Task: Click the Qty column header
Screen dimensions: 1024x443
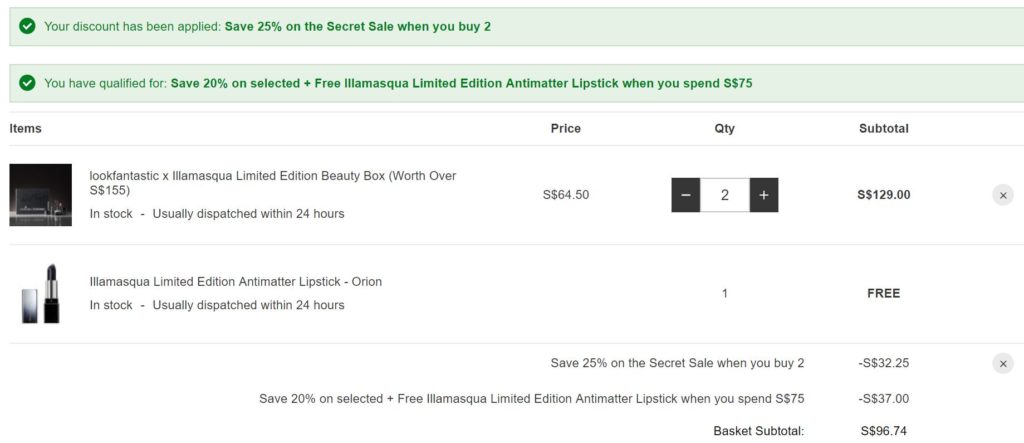Action: tap(724, 129)
